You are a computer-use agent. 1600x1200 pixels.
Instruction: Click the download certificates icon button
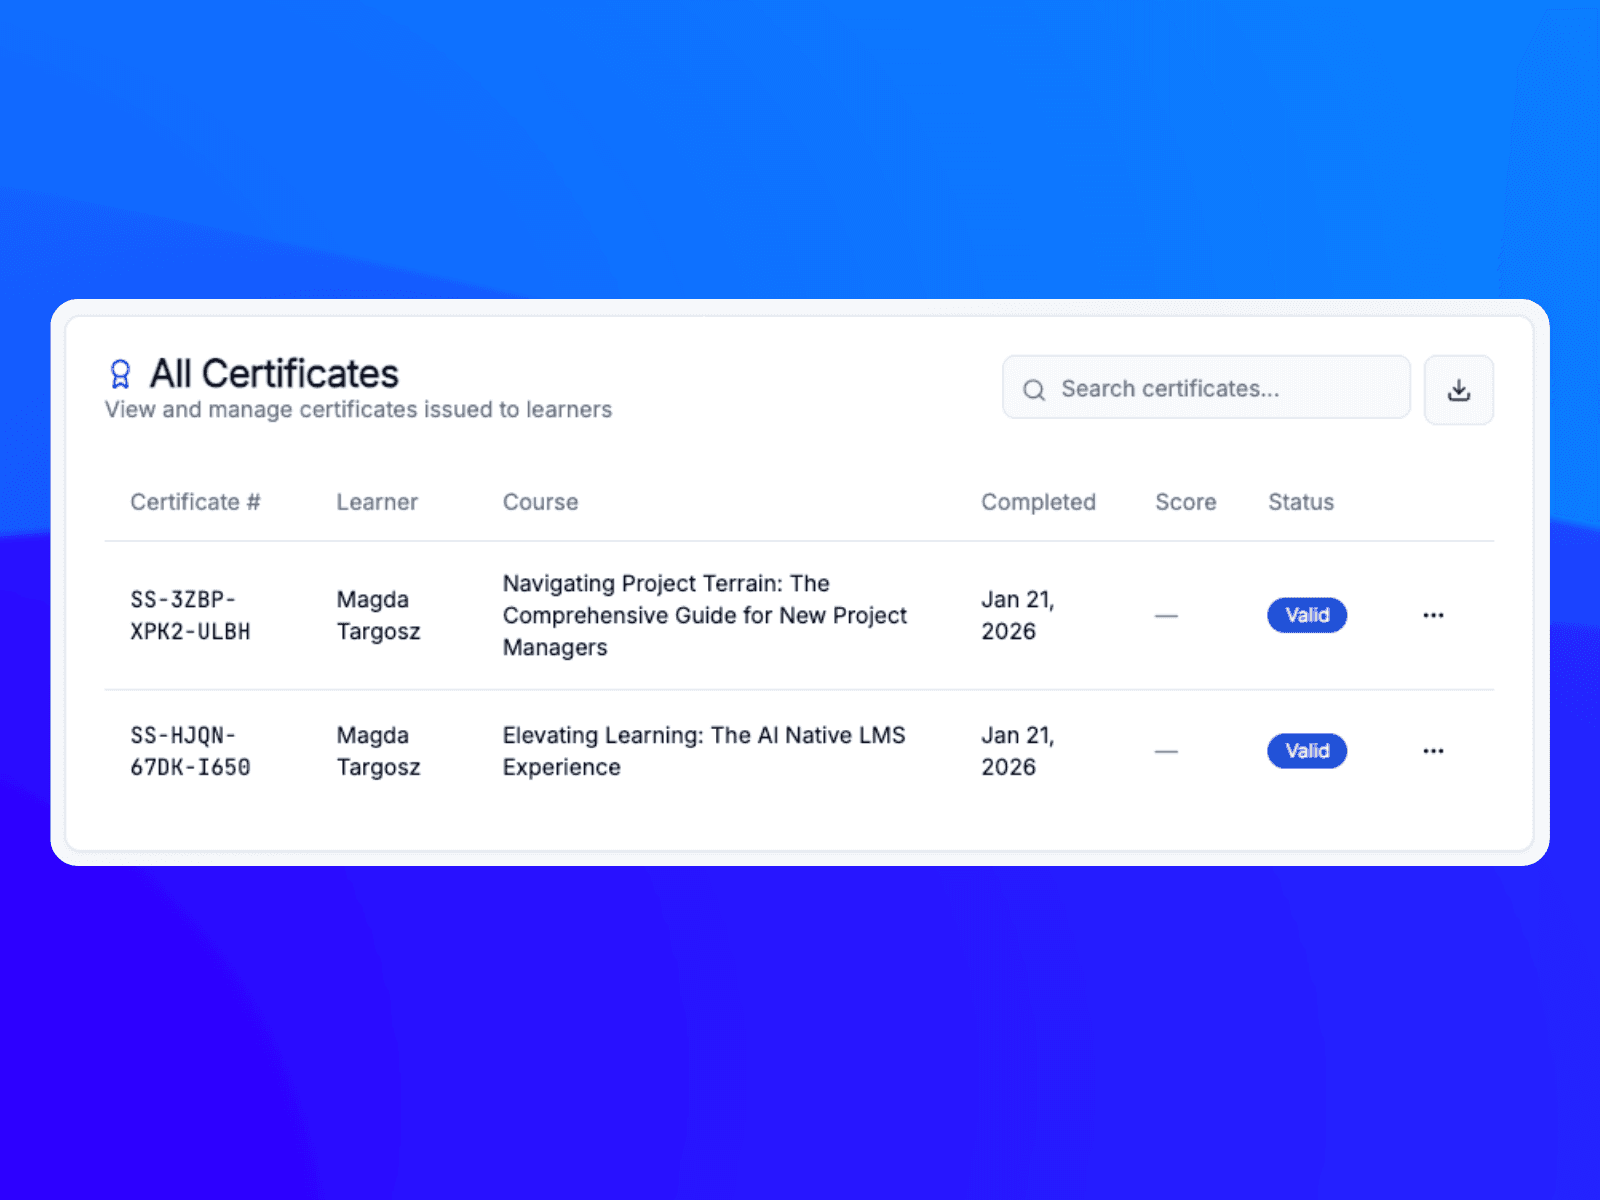click(x=1458, y=390)
